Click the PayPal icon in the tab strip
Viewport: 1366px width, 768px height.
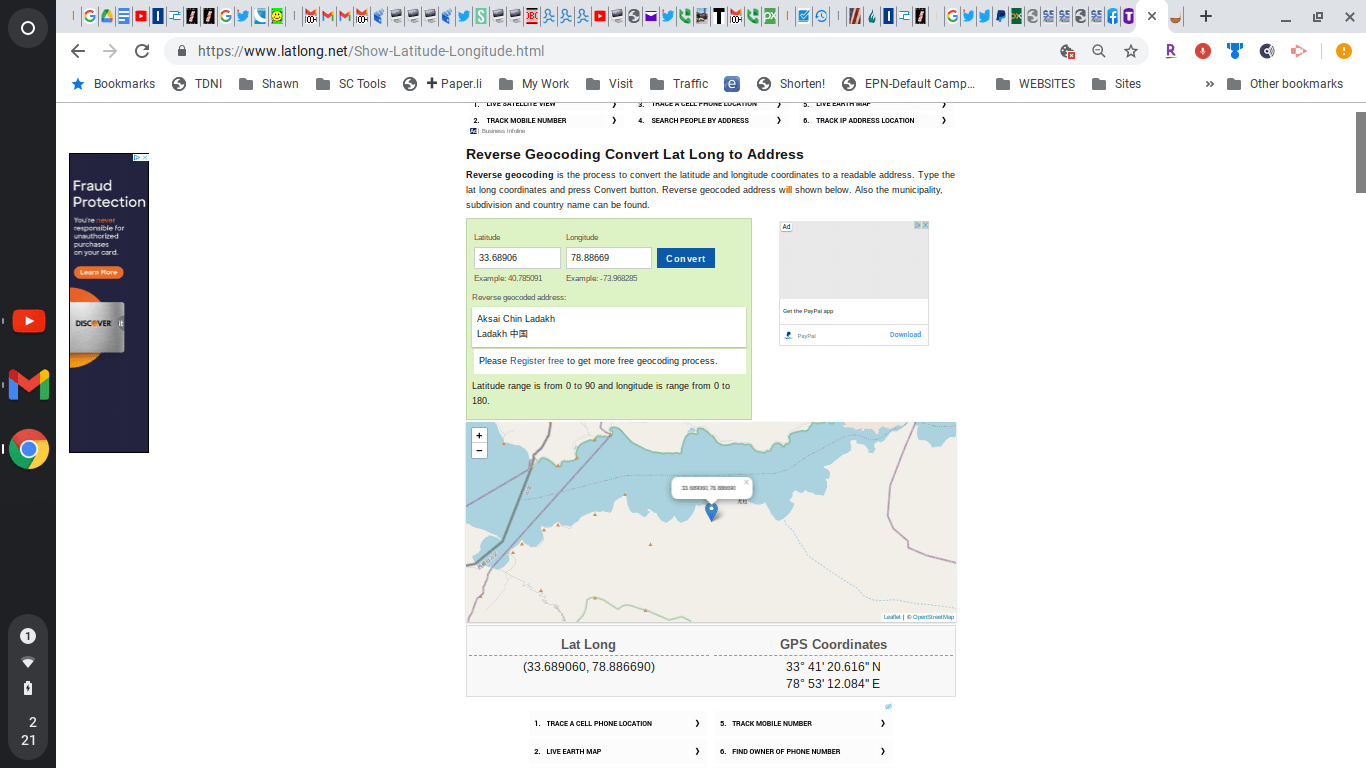pyautogui.click(x=1001, y=15)
